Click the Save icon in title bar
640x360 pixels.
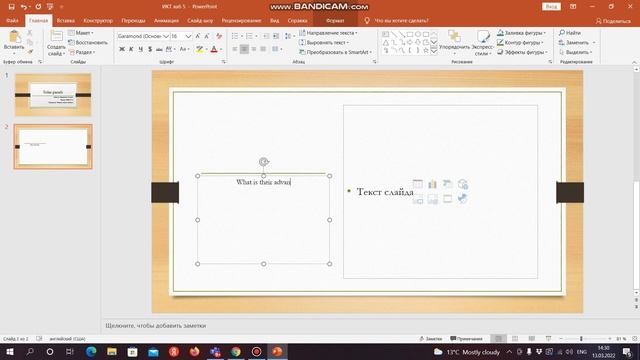click(x=11, y=7)
